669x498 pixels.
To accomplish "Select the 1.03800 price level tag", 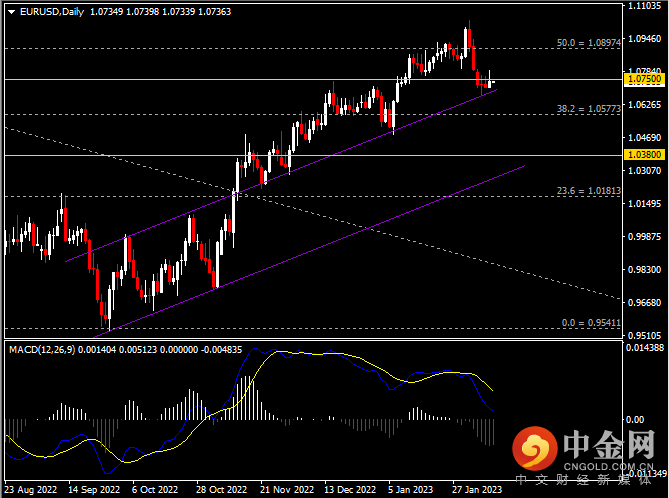I will click(x=642, y=155).
